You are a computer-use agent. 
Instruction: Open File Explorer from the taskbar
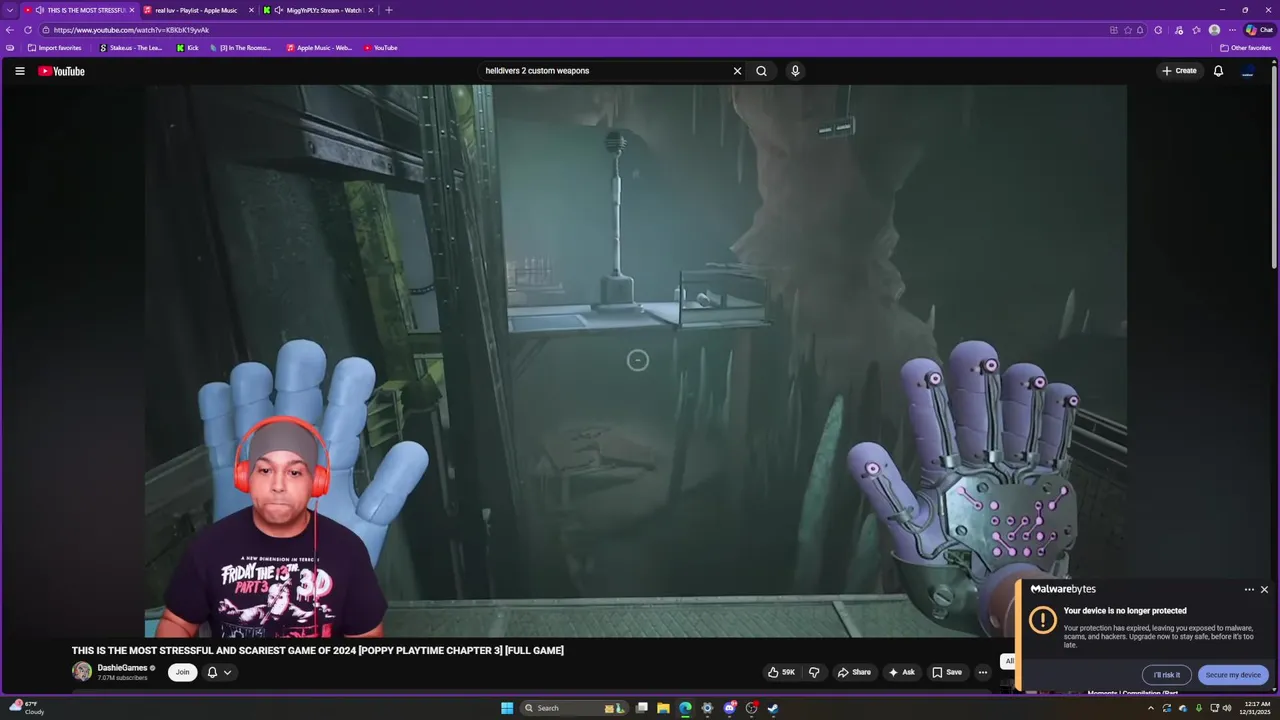point(663,708)
